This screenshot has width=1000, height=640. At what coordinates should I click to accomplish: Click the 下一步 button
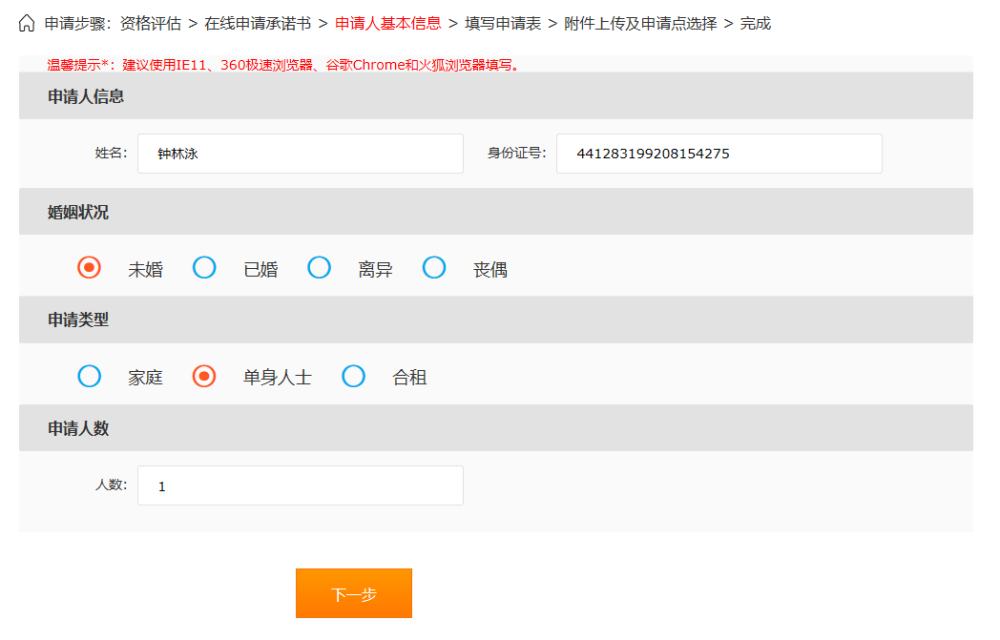353,592
